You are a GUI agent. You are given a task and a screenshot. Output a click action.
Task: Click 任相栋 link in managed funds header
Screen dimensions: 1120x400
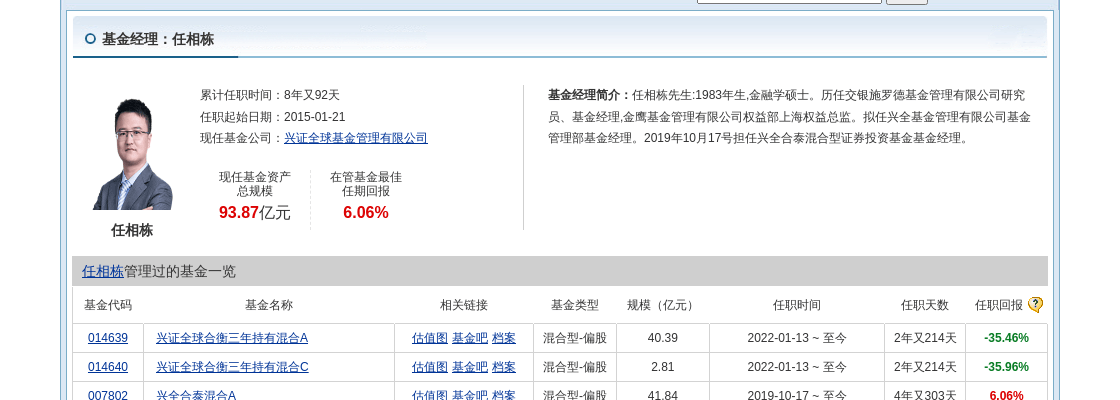(x=103, y=271)
